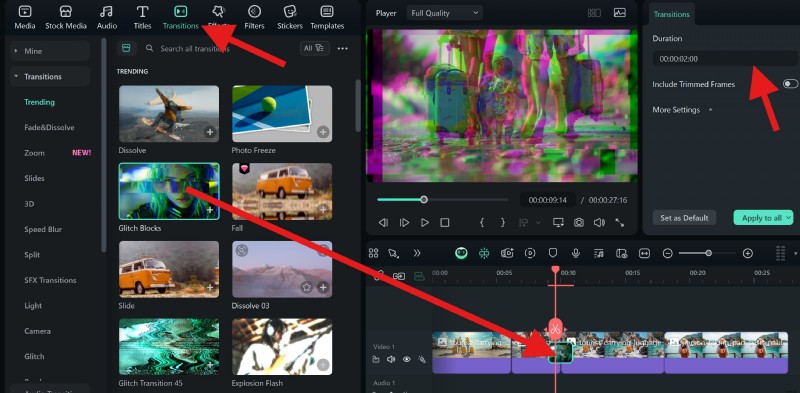
Task: Select Trending transitions category
Action: [x=39, y=102]
